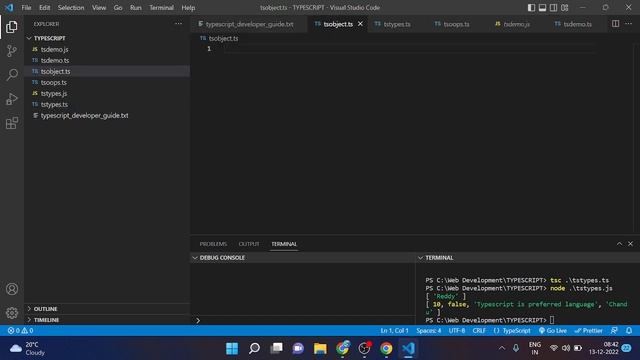
Task: Select the TERMINAL panel tab
Action: [x=284, y=244]
